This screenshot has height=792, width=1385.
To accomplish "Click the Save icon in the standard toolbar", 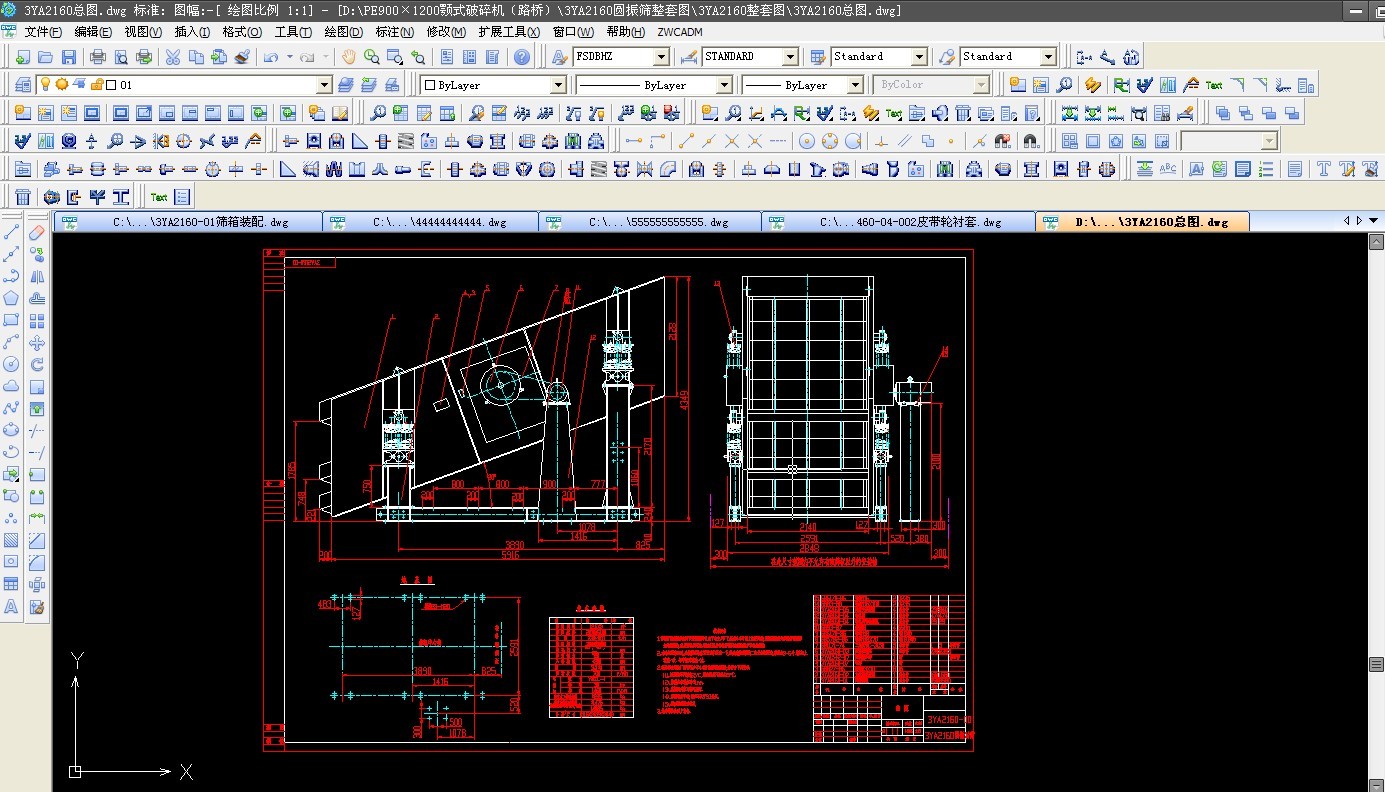I will pos(69,57).
